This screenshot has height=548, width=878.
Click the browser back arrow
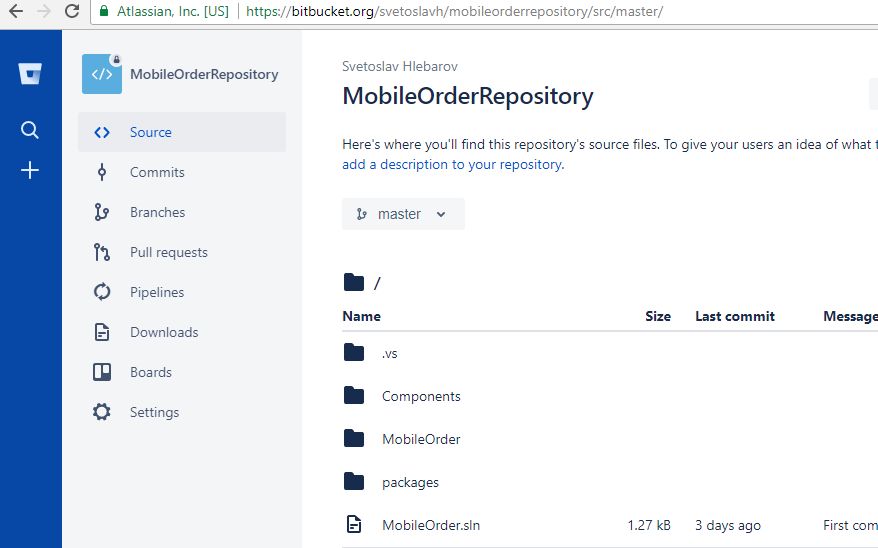[x=16, y=11]
